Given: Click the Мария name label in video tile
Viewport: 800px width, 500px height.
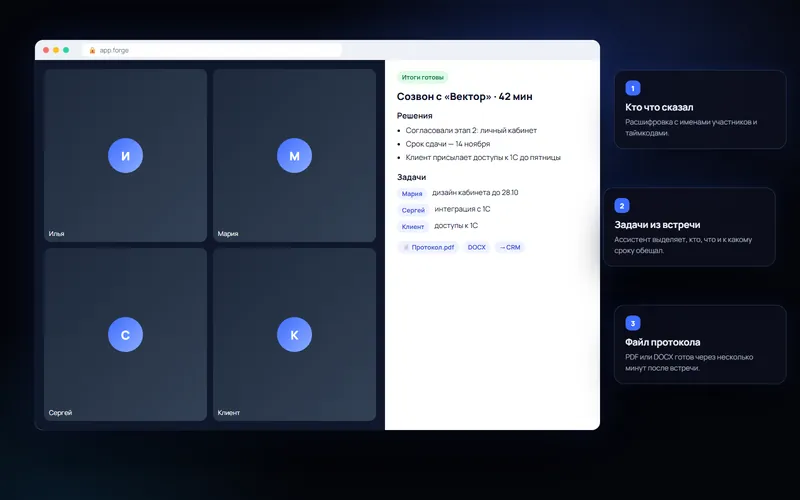Looking at the screenshot, I should point(228,234).
